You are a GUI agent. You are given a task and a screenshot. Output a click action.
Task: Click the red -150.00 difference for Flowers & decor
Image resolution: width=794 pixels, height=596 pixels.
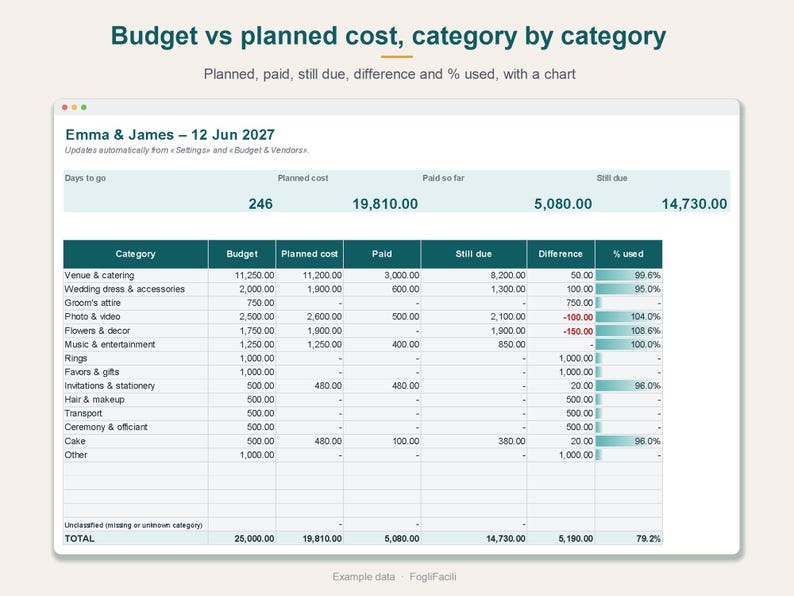(561, 331)
